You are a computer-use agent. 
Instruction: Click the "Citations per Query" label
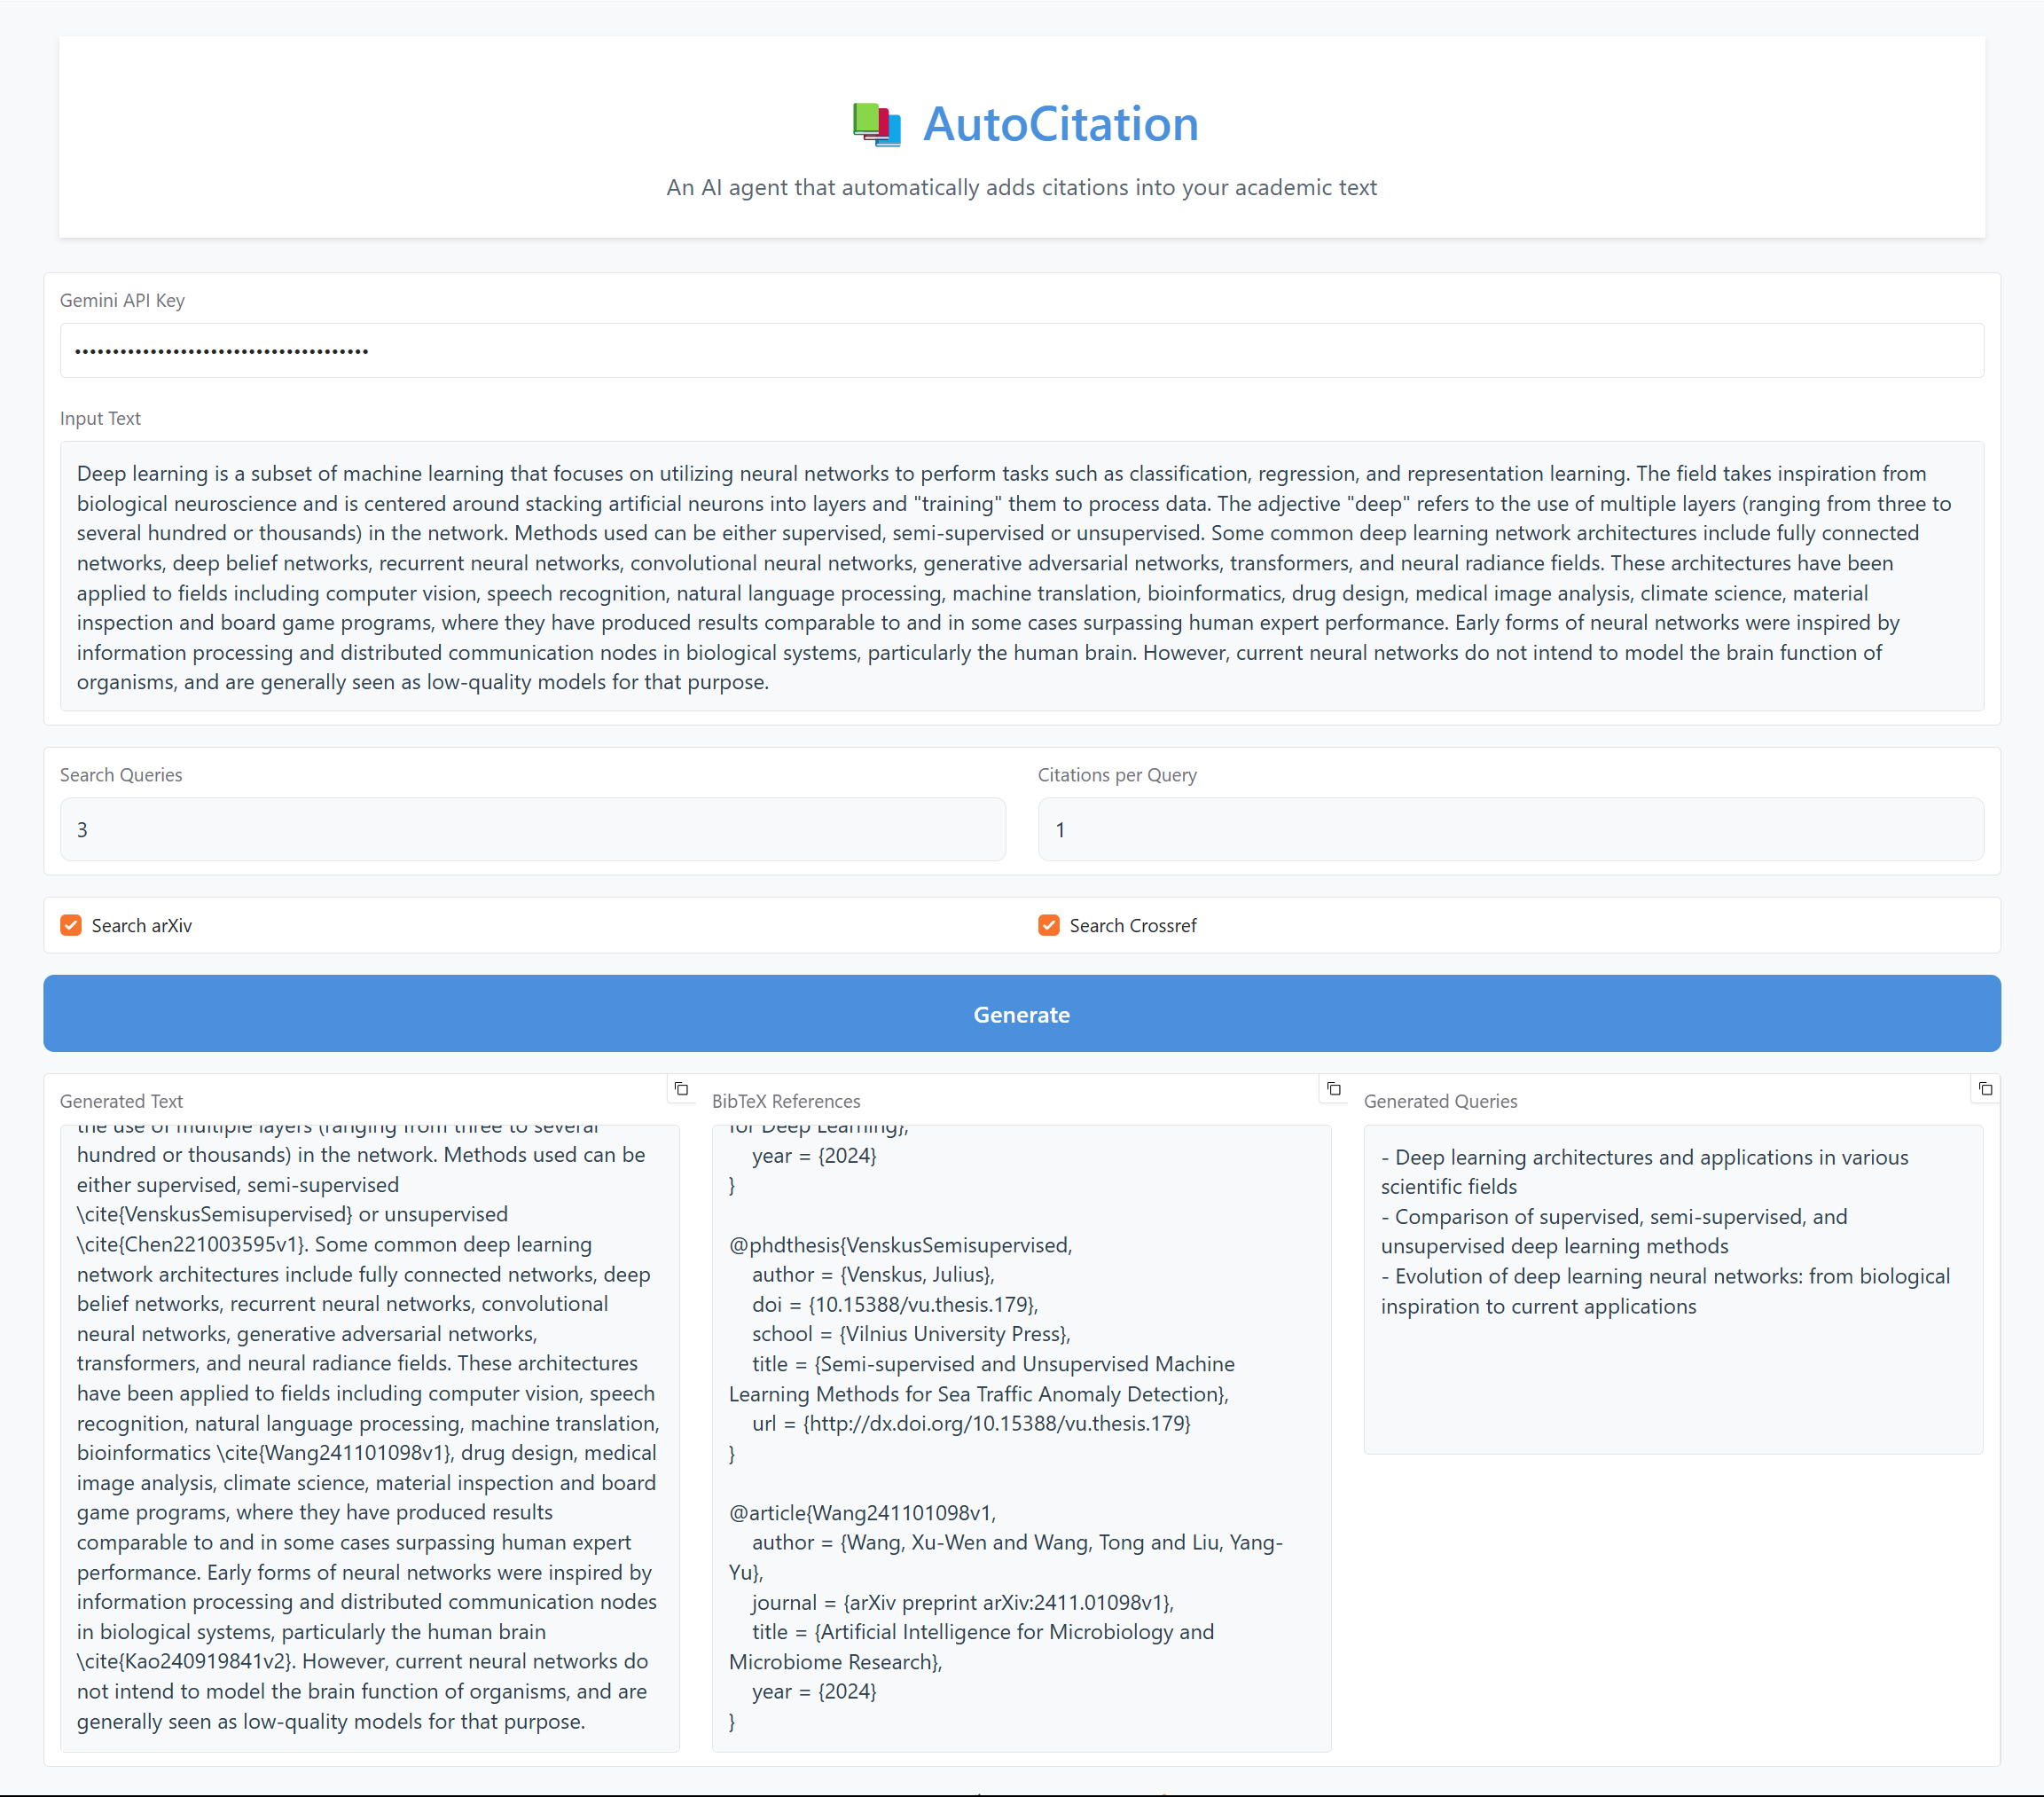1117,775
